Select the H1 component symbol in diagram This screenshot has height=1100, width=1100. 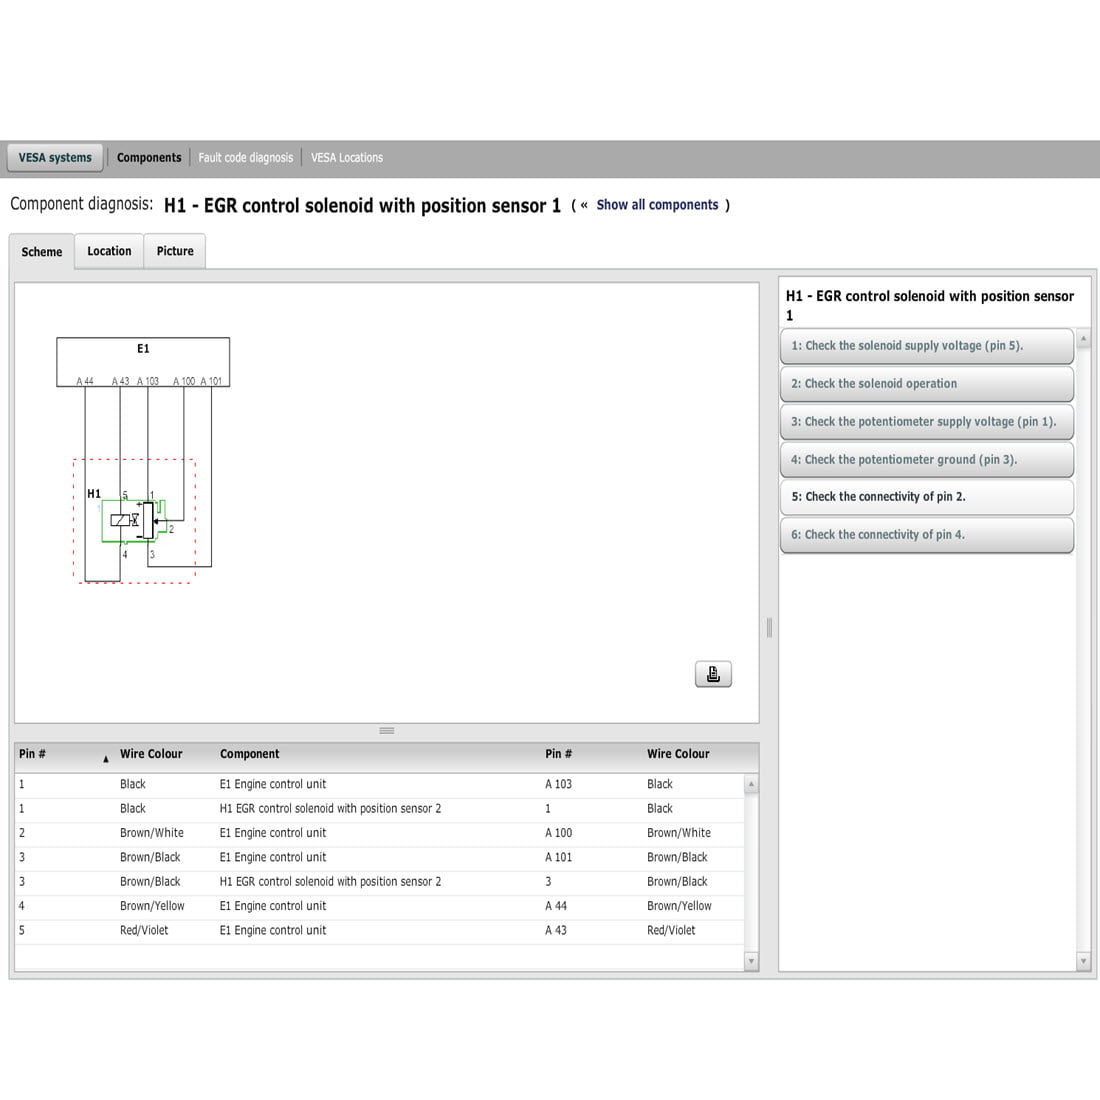pos(133,521)
